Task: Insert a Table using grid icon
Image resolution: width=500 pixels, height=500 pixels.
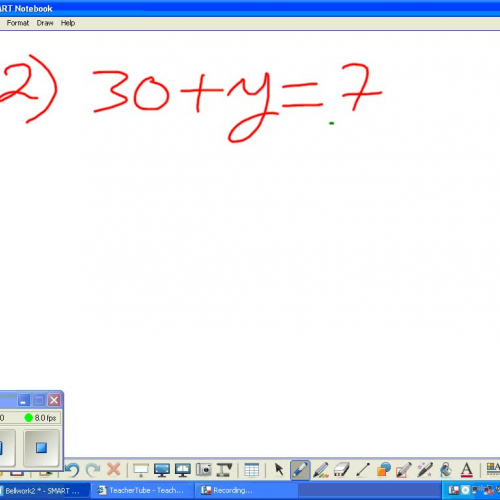Action: [x=251, y=470]
